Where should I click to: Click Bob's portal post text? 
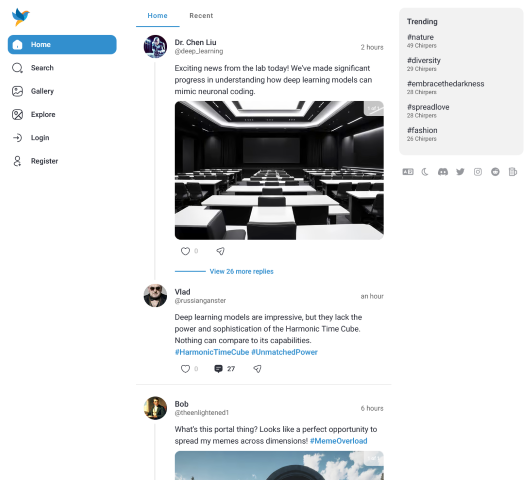click(276, 435)
